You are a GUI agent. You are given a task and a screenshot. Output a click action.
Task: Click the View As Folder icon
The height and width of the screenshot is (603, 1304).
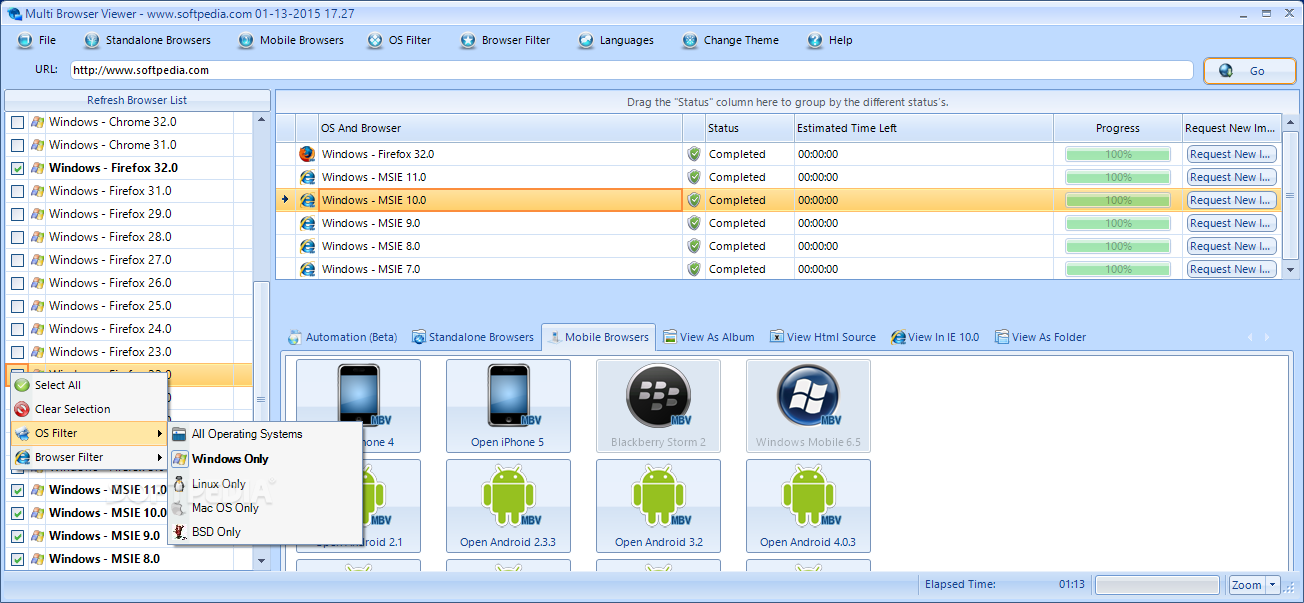pyautogui.click(x=1002, y=337)
